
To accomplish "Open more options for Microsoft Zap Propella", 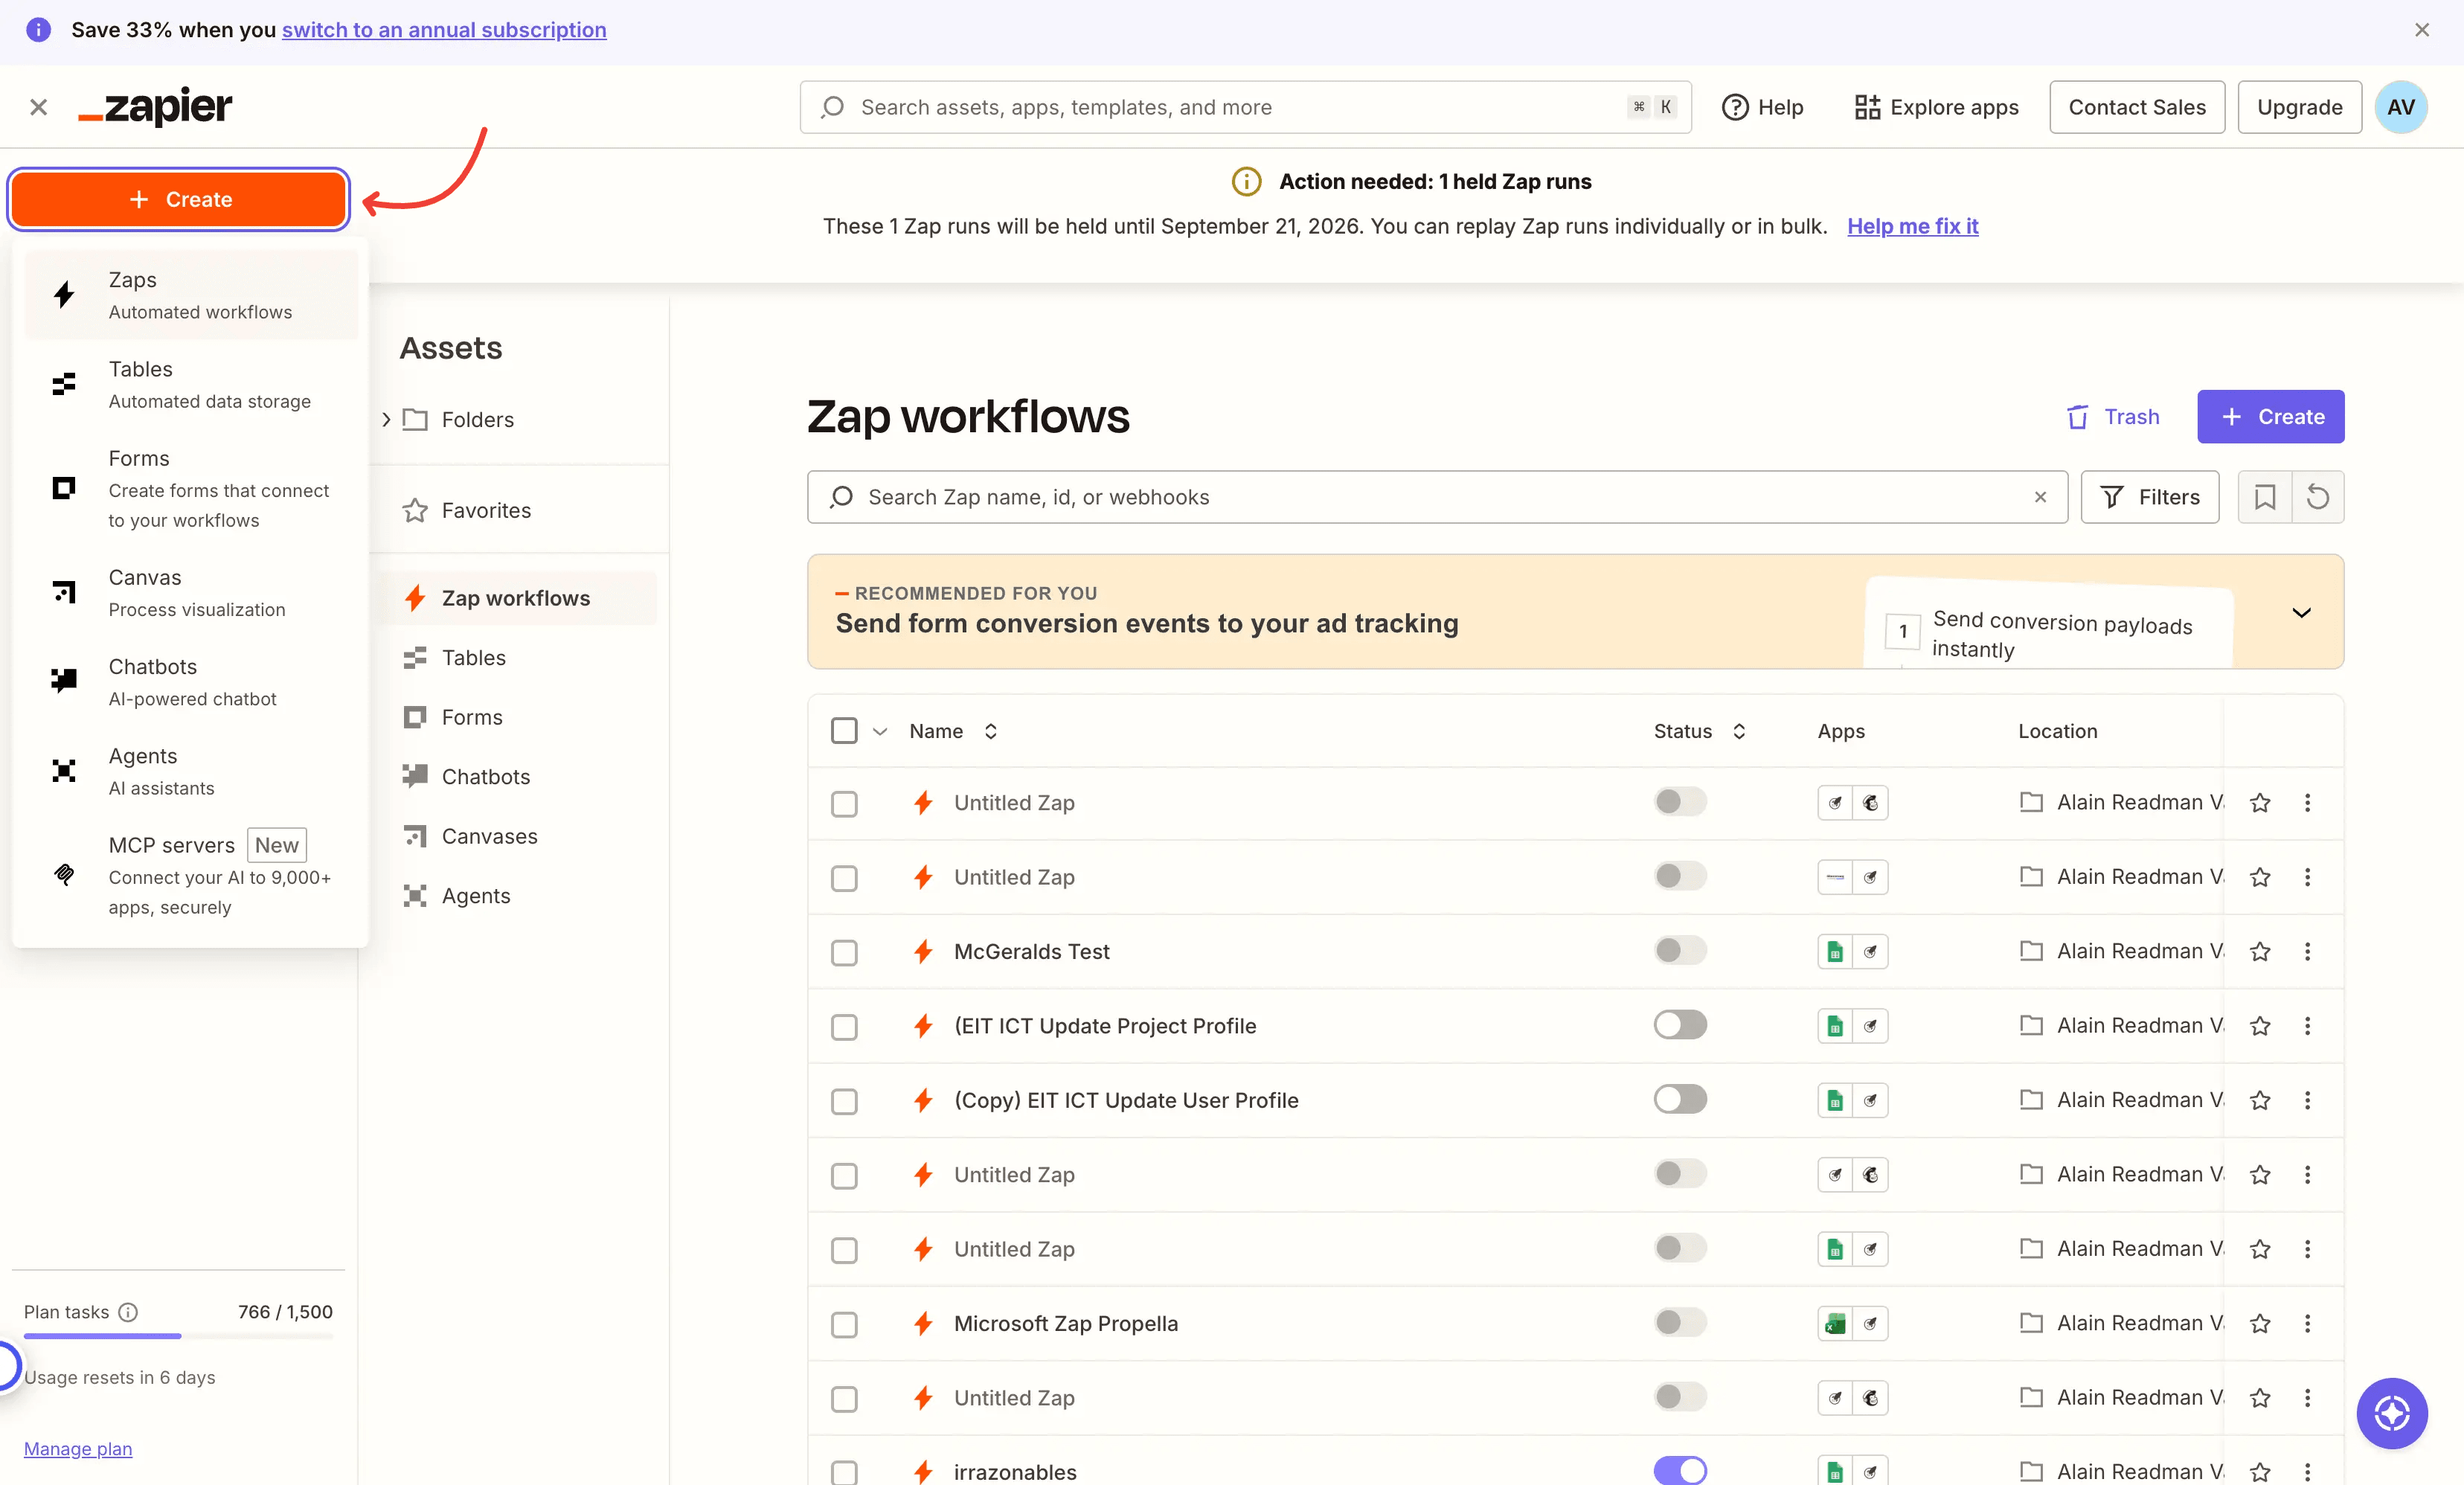I will pos(2308,1324).
